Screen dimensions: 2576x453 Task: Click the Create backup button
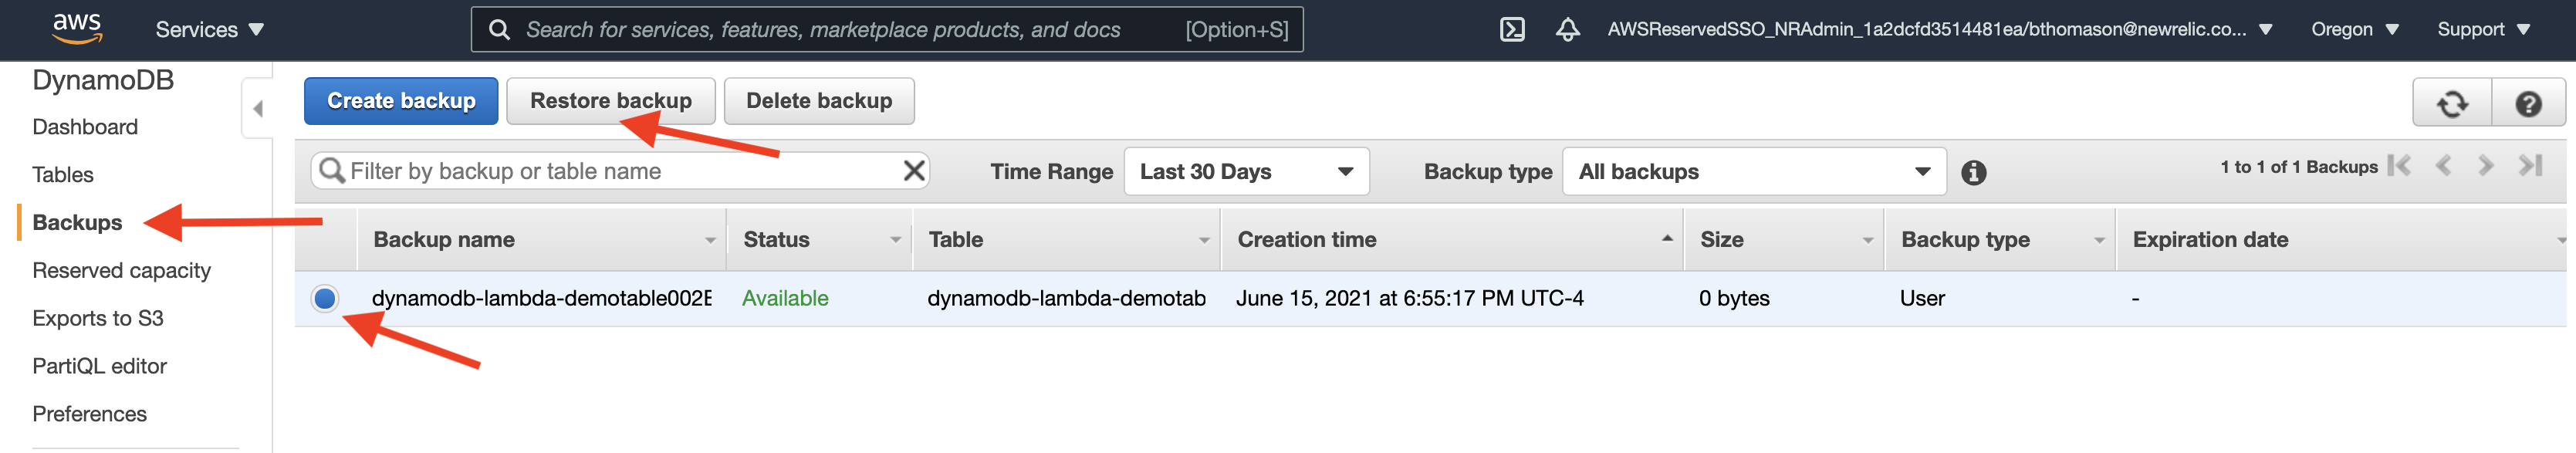coord(401,101)
